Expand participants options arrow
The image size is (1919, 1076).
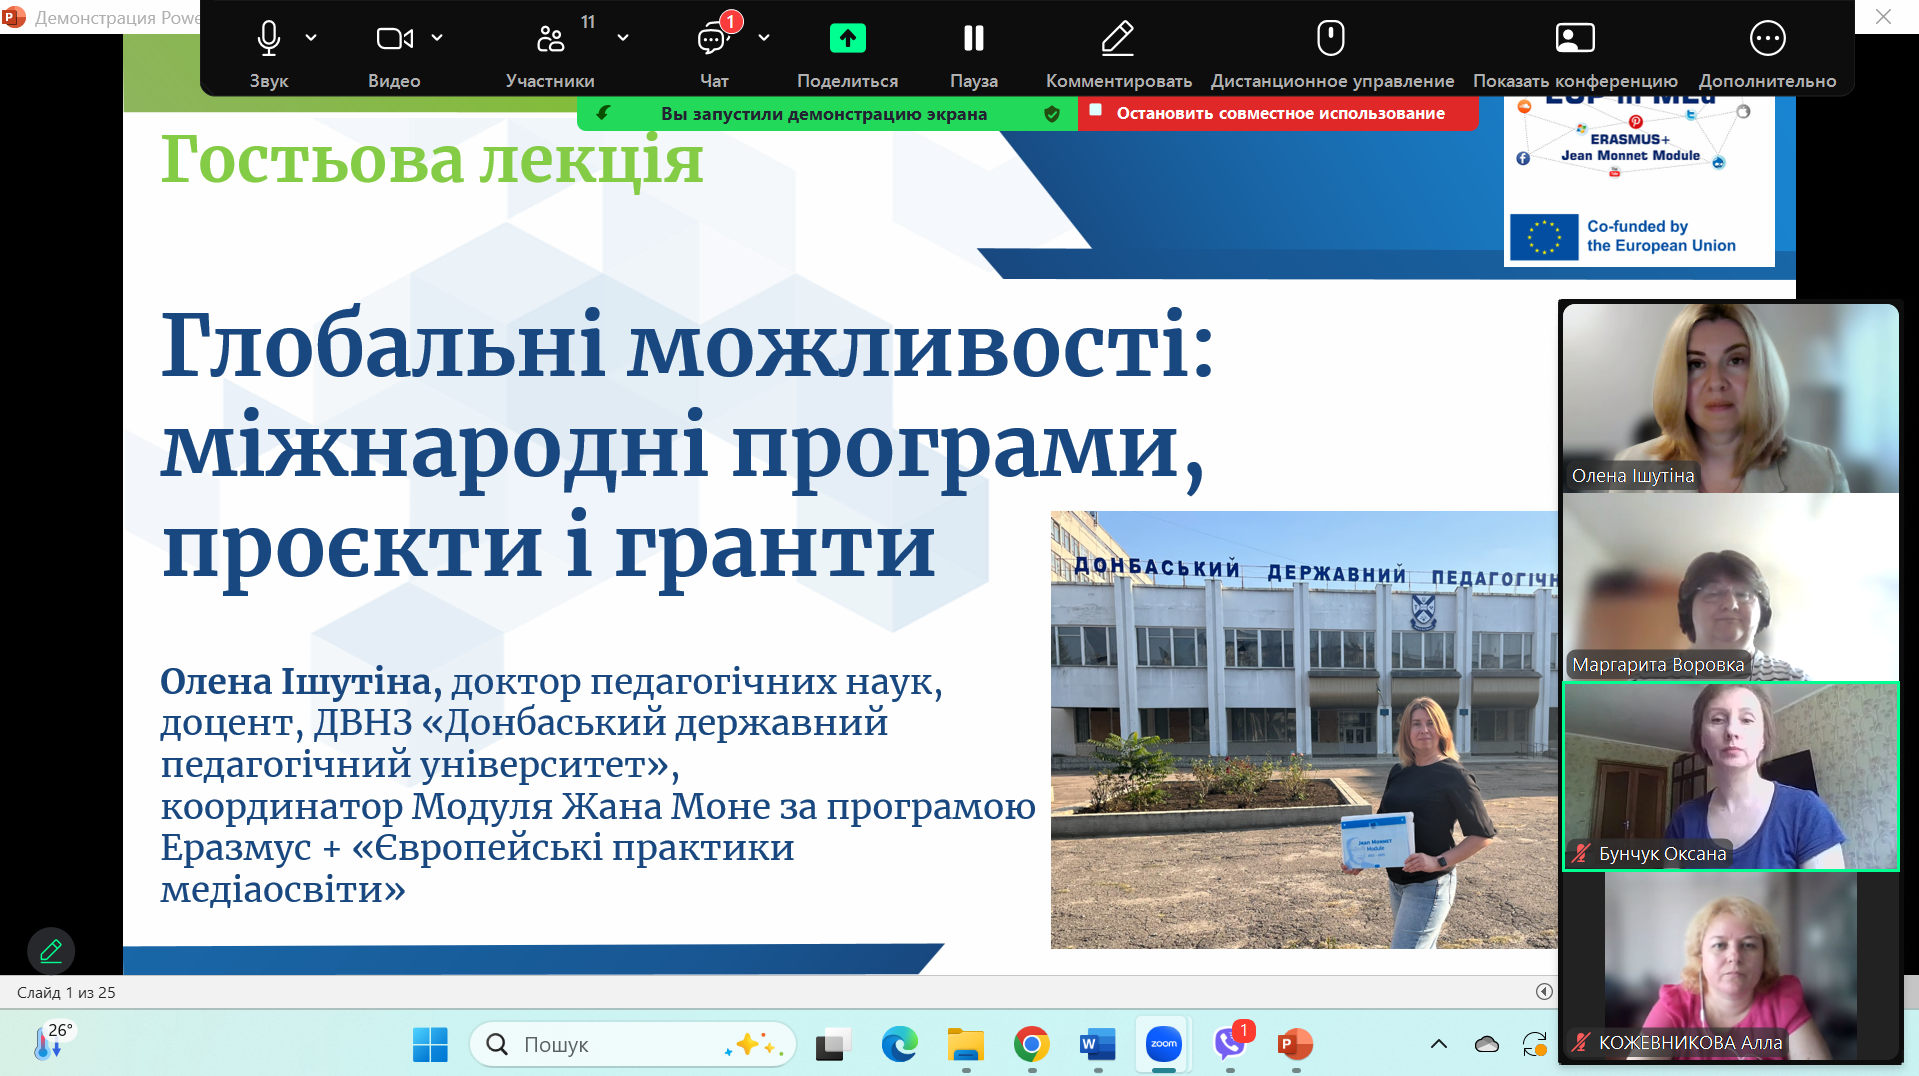pos(623,38)
